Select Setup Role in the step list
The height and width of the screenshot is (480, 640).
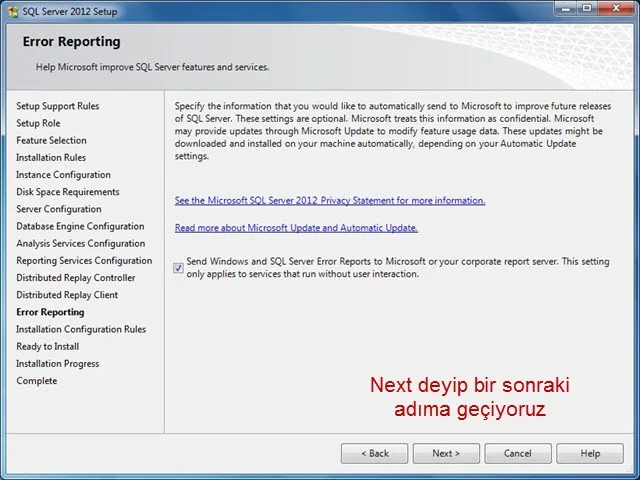(38, 123)
